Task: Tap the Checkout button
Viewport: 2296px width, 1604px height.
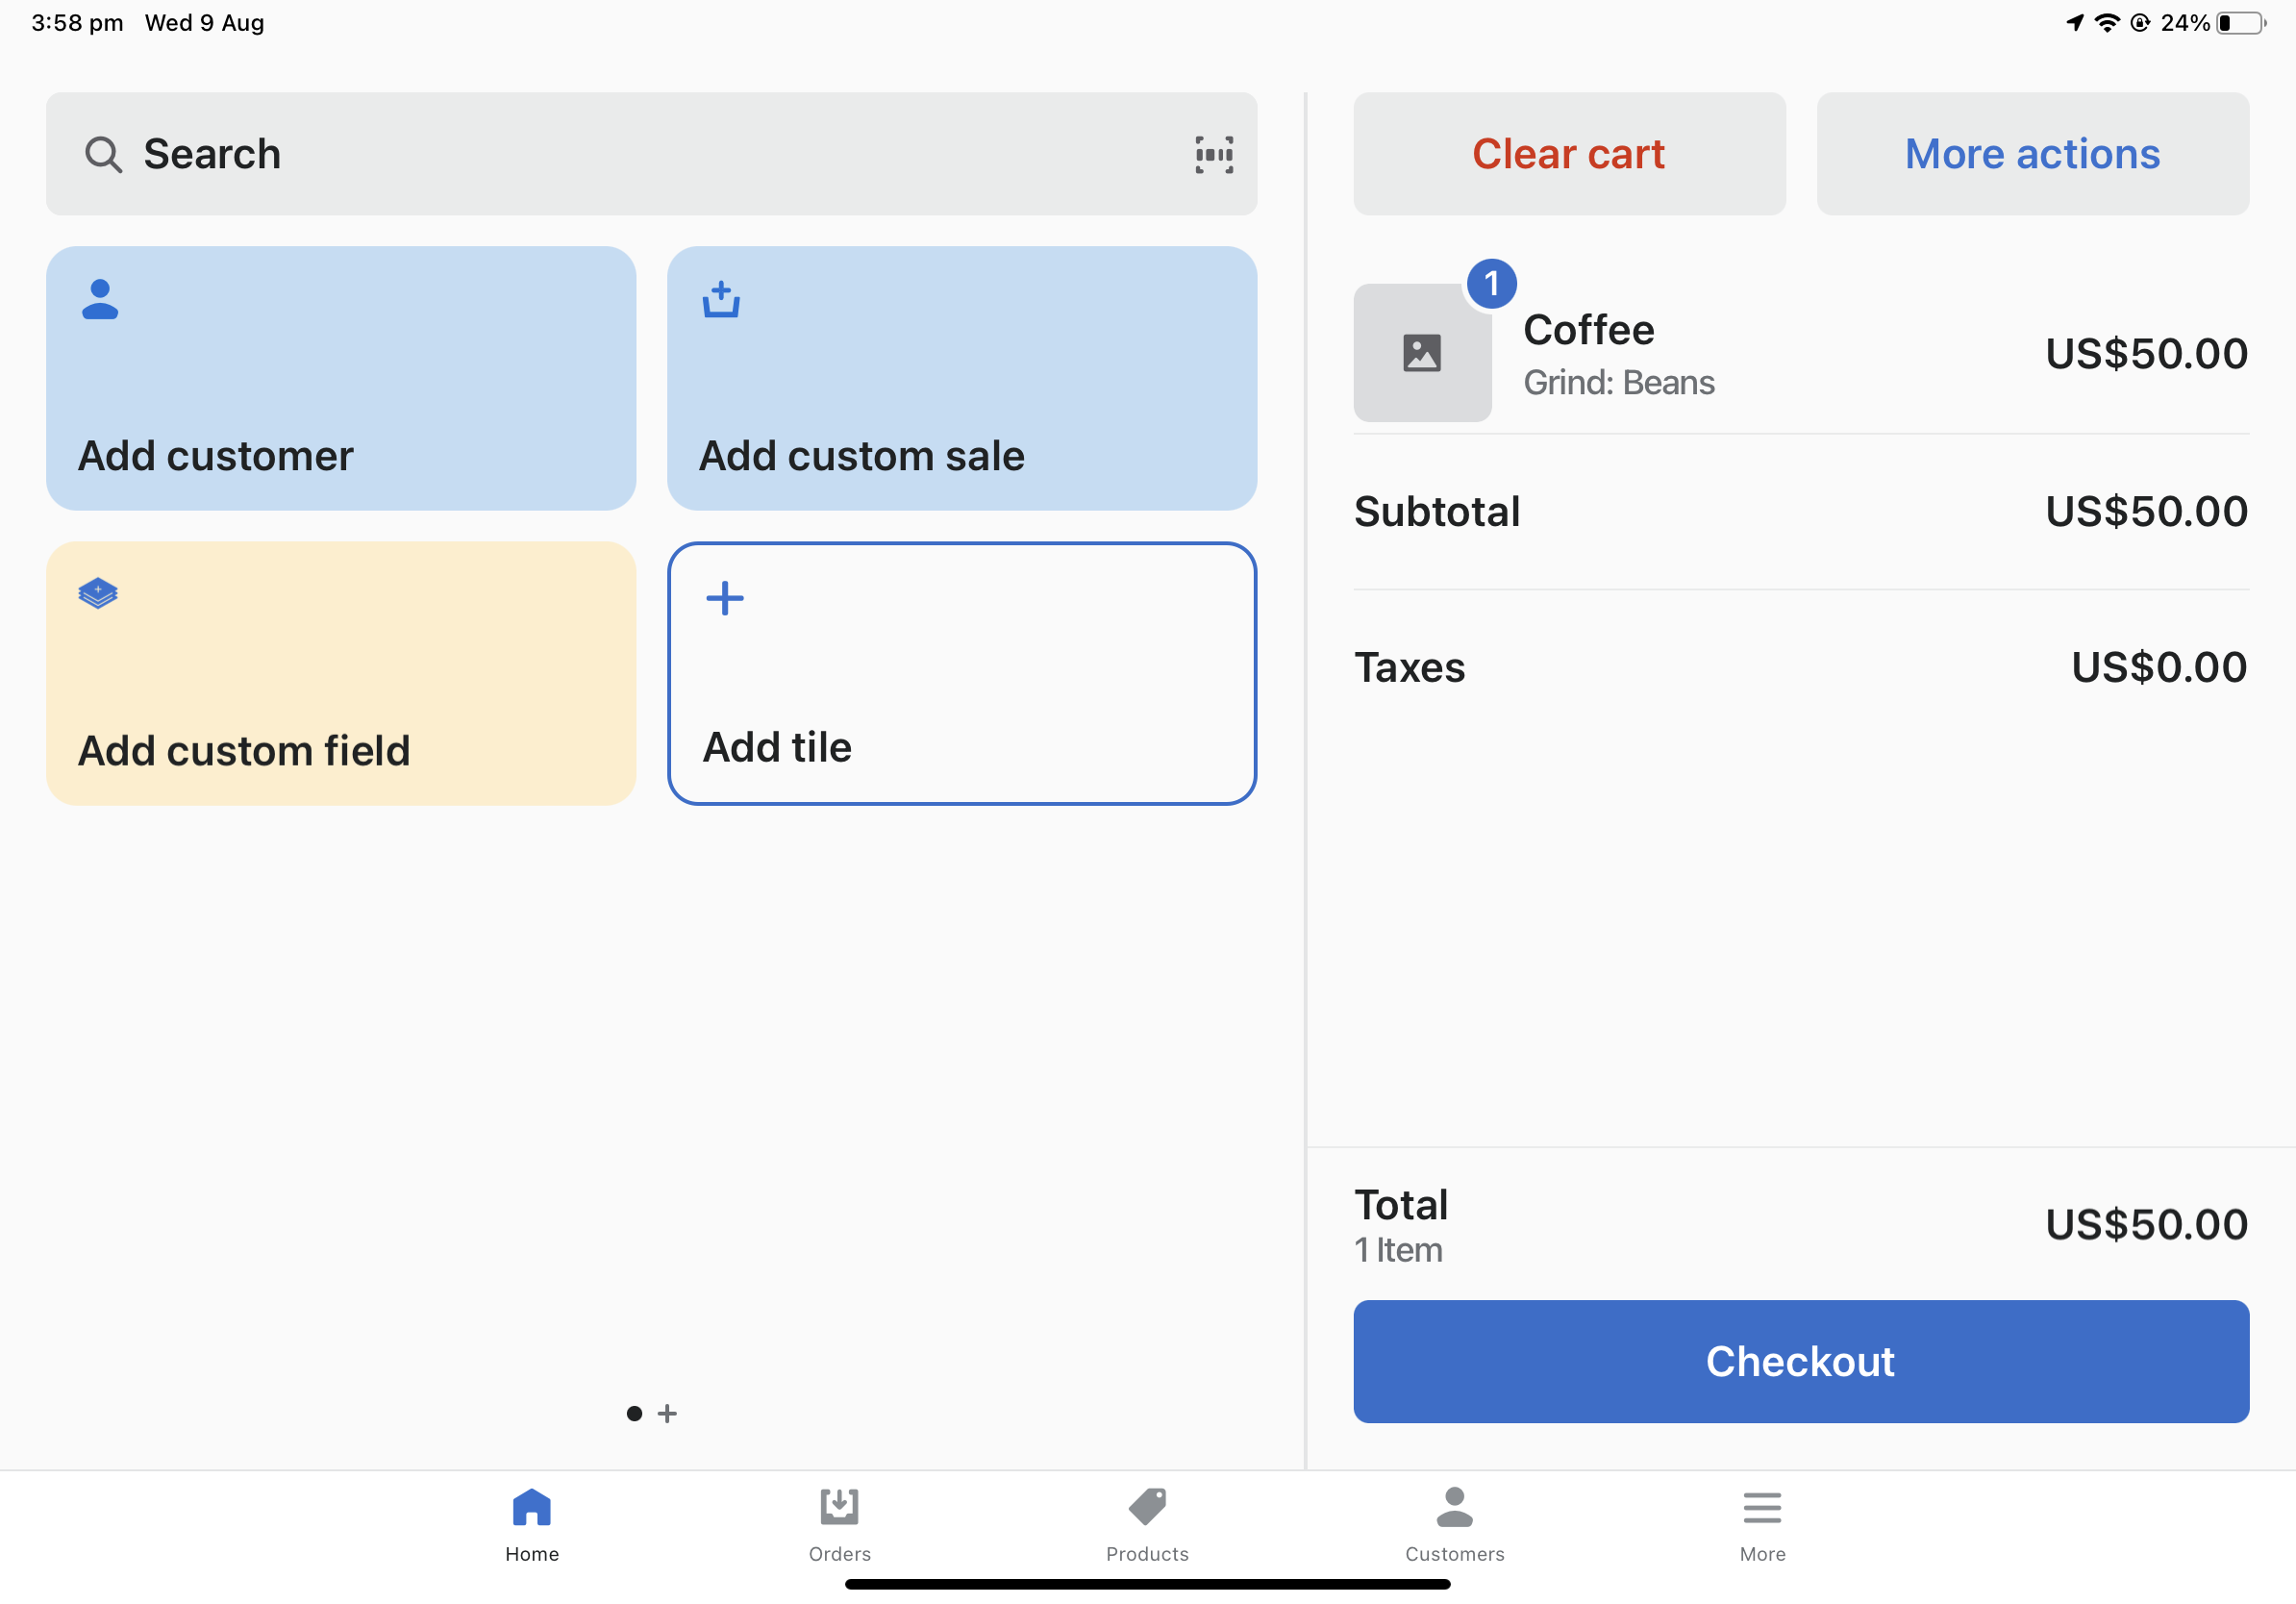Action: point(1799,1361)
